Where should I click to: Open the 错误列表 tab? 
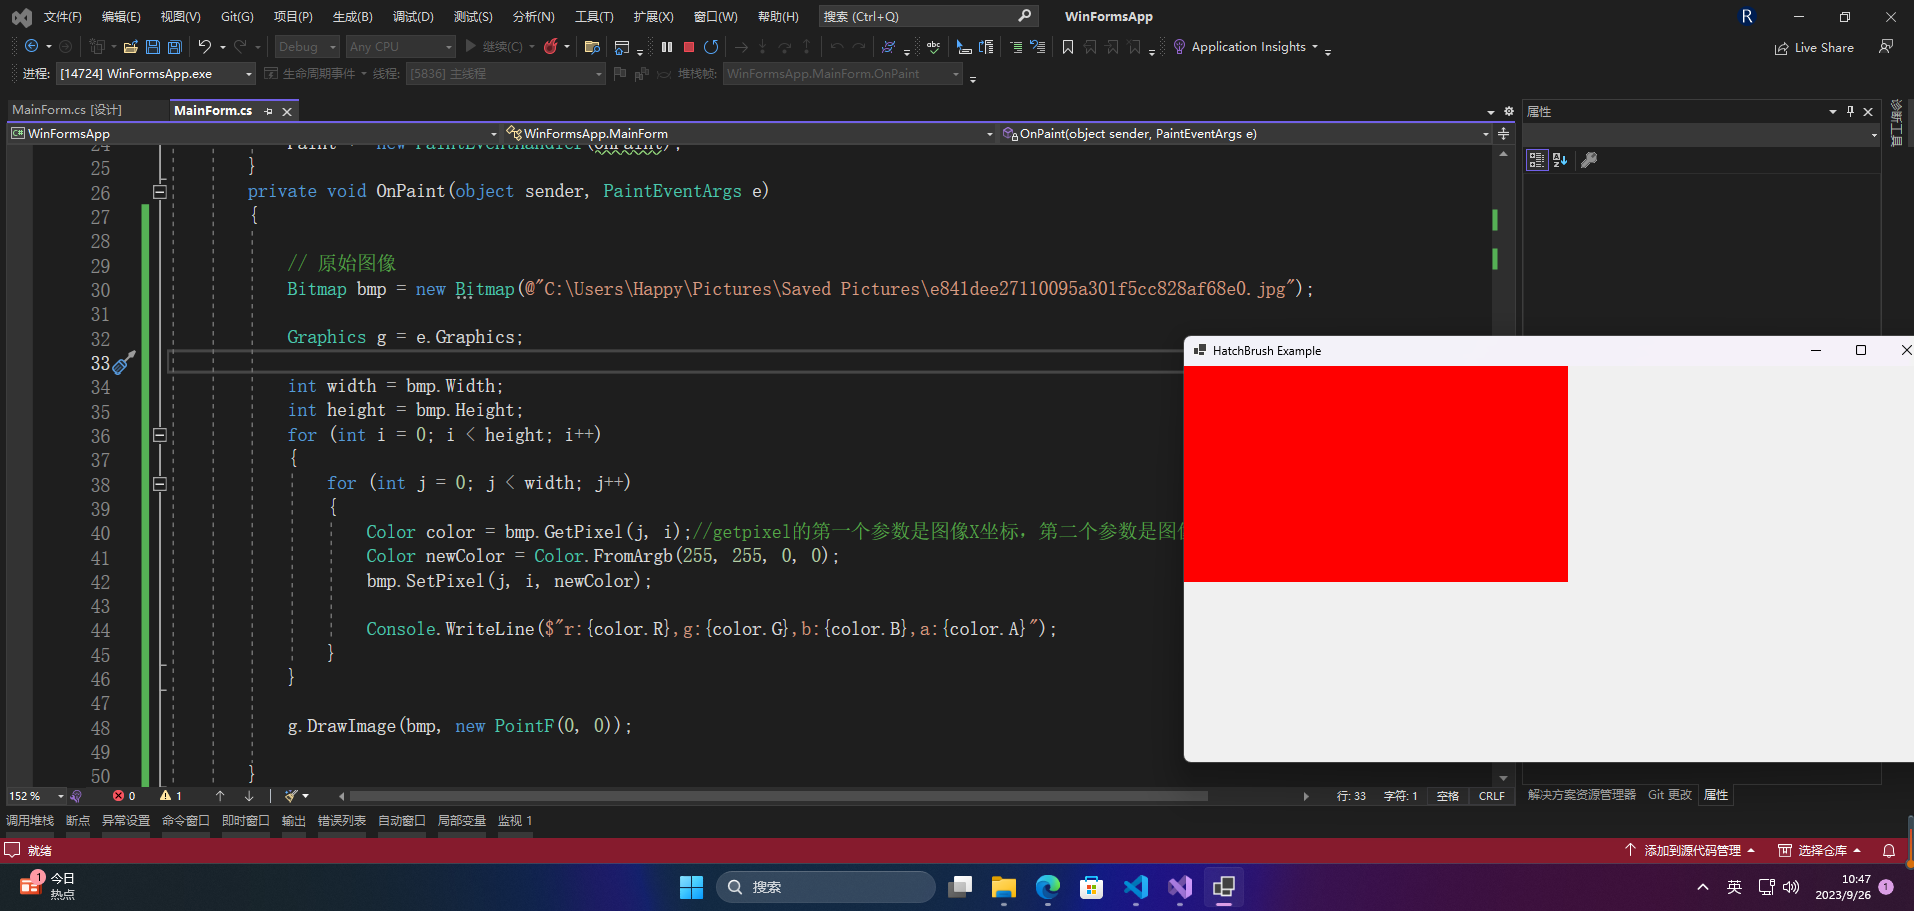341,821
